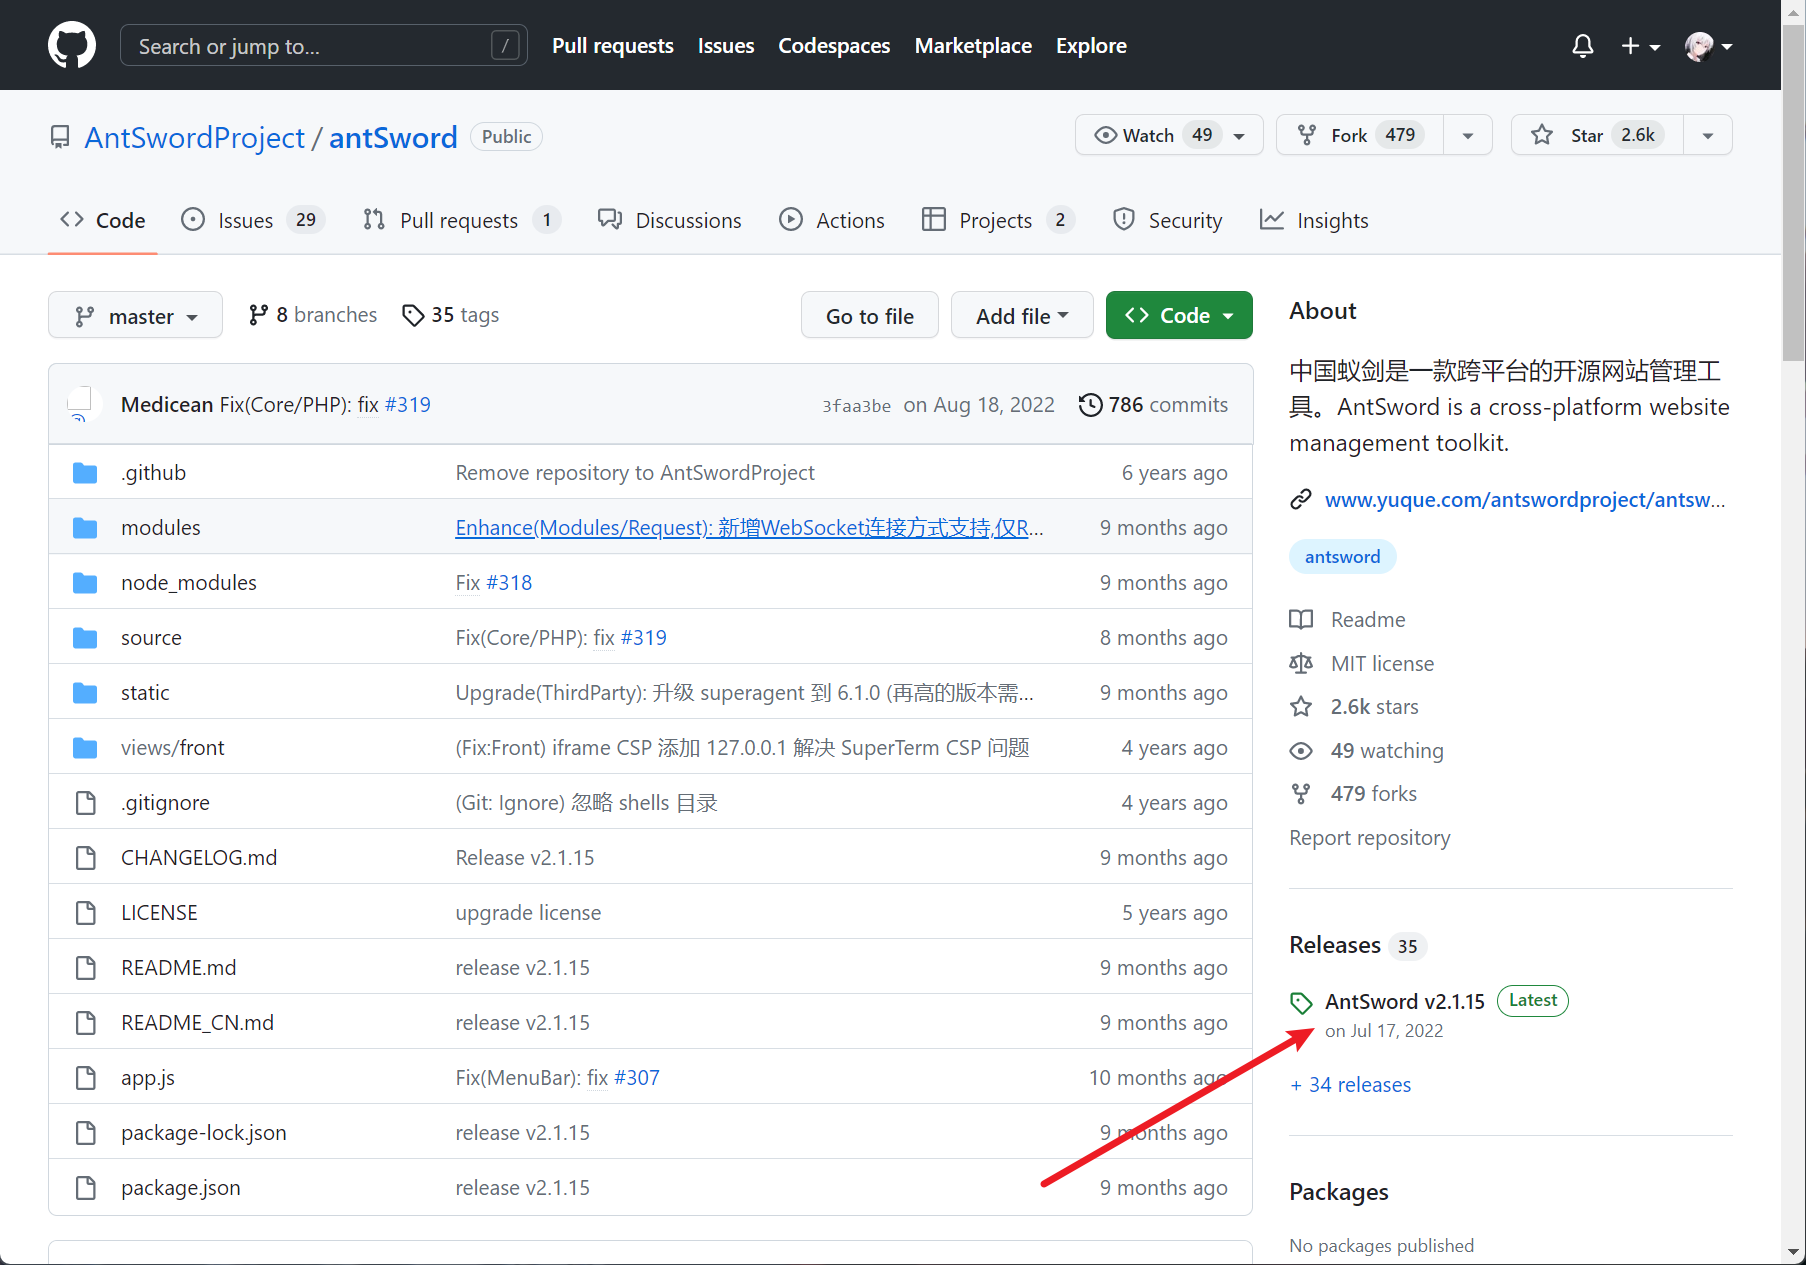Switch to the Issues tab

[245, 221]
